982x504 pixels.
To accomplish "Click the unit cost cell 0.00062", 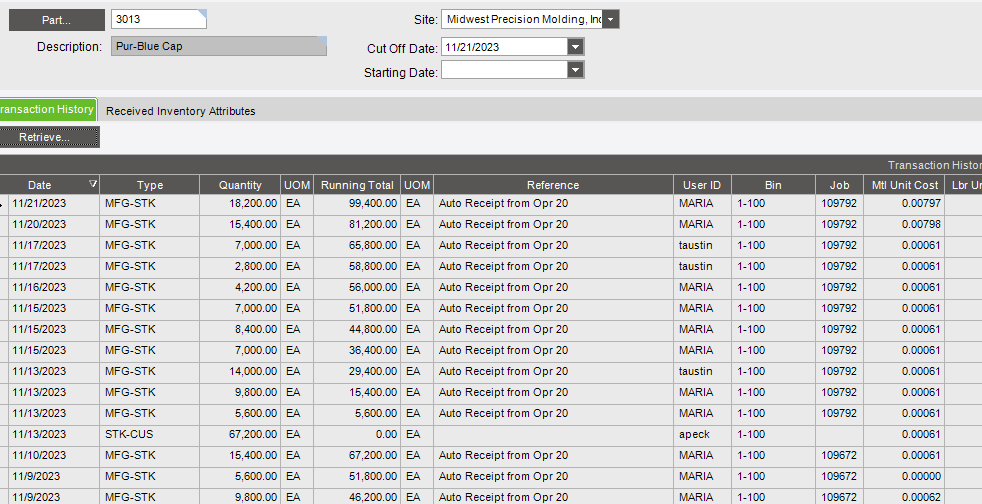I will [x=905, y=497].
